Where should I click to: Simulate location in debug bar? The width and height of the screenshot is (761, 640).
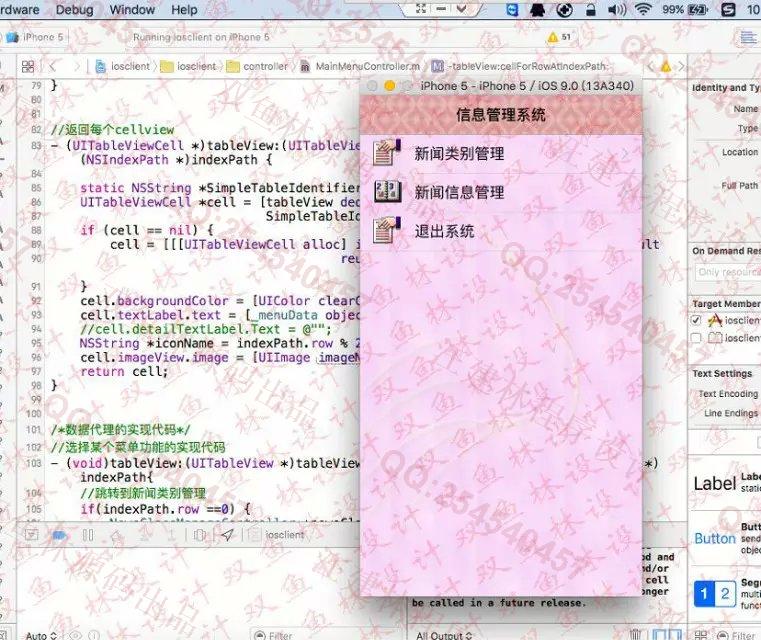point(227,535)
